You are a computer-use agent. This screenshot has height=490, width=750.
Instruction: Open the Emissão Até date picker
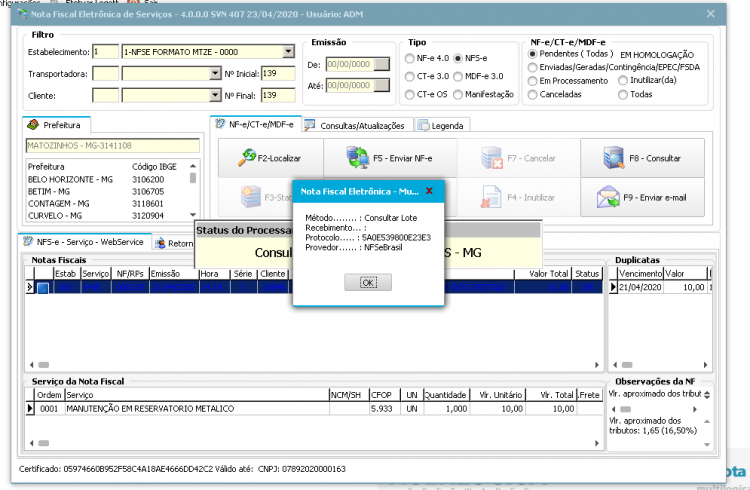(382, 85)
